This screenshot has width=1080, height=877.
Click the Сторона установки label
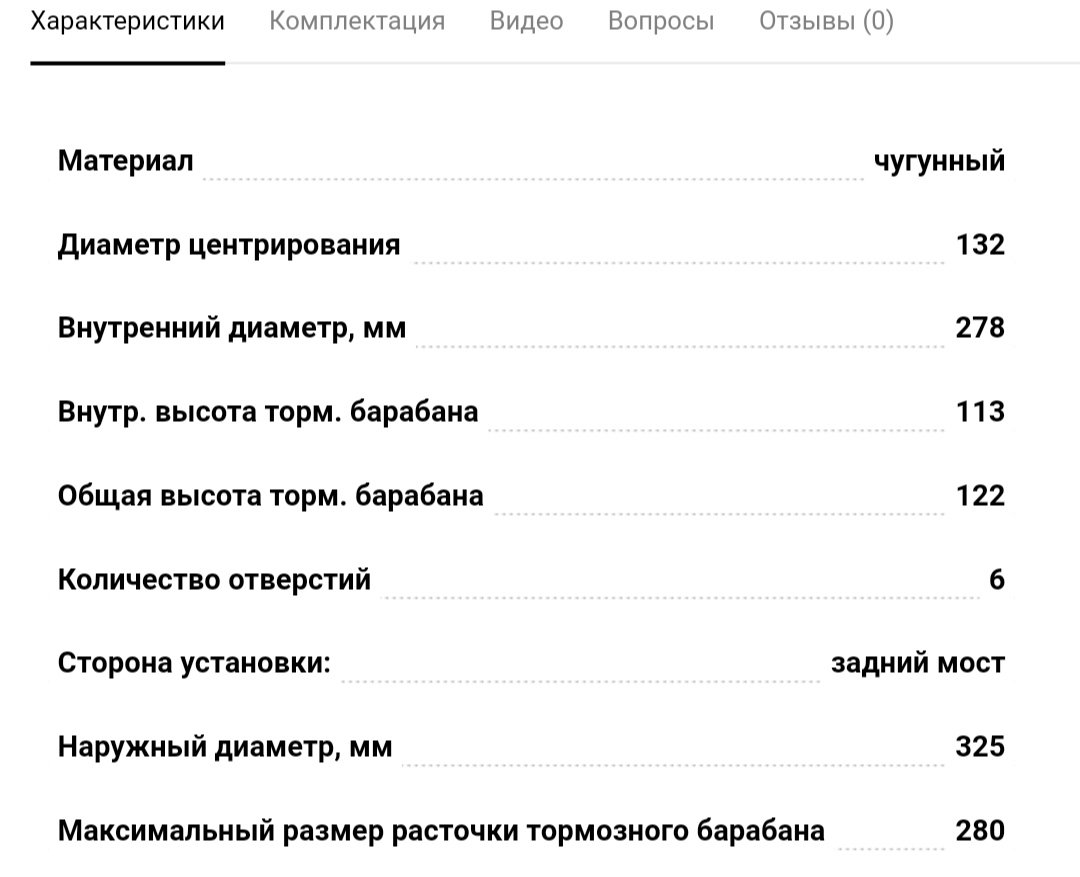[x=194, y=663]
